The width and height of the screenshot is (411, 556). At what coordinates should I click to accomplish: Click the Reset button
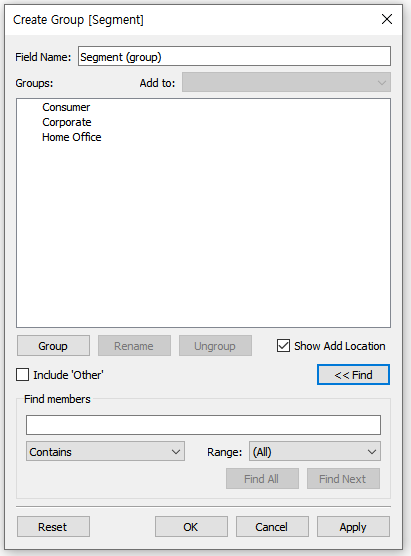pos(53,527)
